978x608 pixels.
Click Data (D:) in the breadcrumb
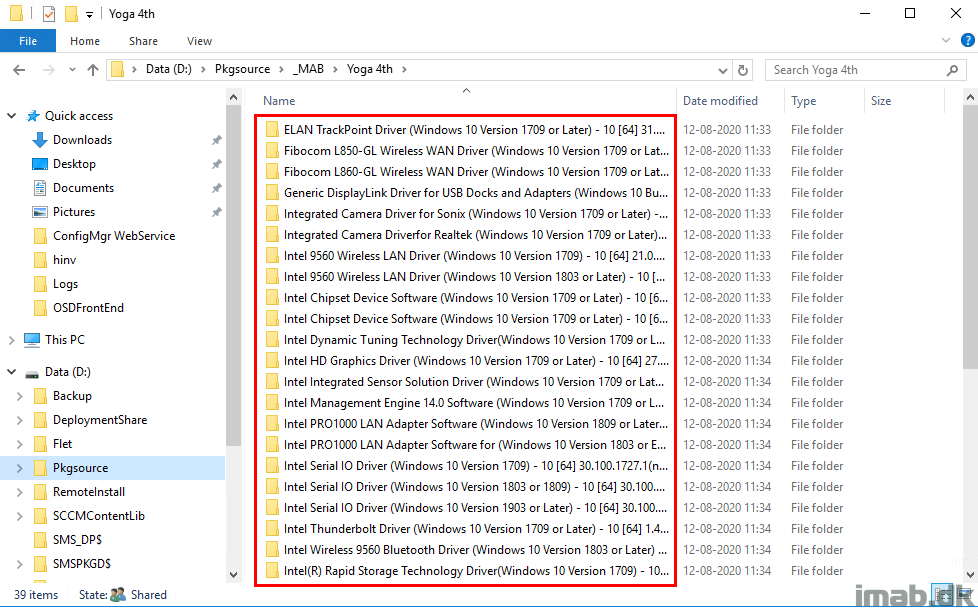(168, 69)
